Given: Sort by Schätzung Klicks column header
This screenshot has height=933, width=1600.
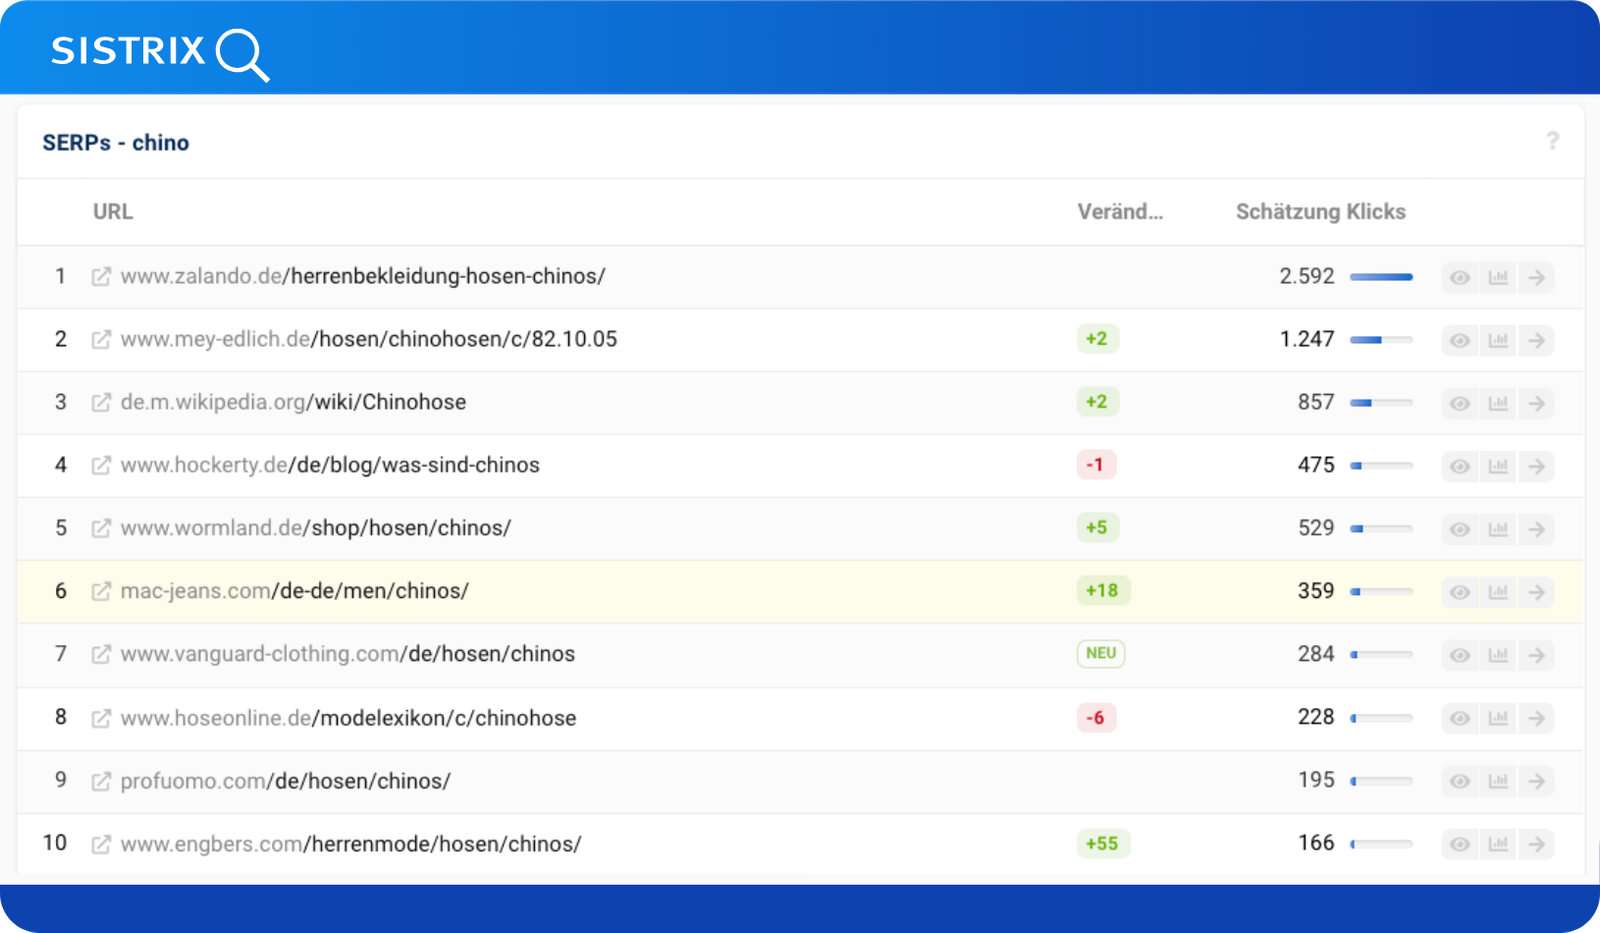Looking at the screenshot, I should [x=1320, y=212].
